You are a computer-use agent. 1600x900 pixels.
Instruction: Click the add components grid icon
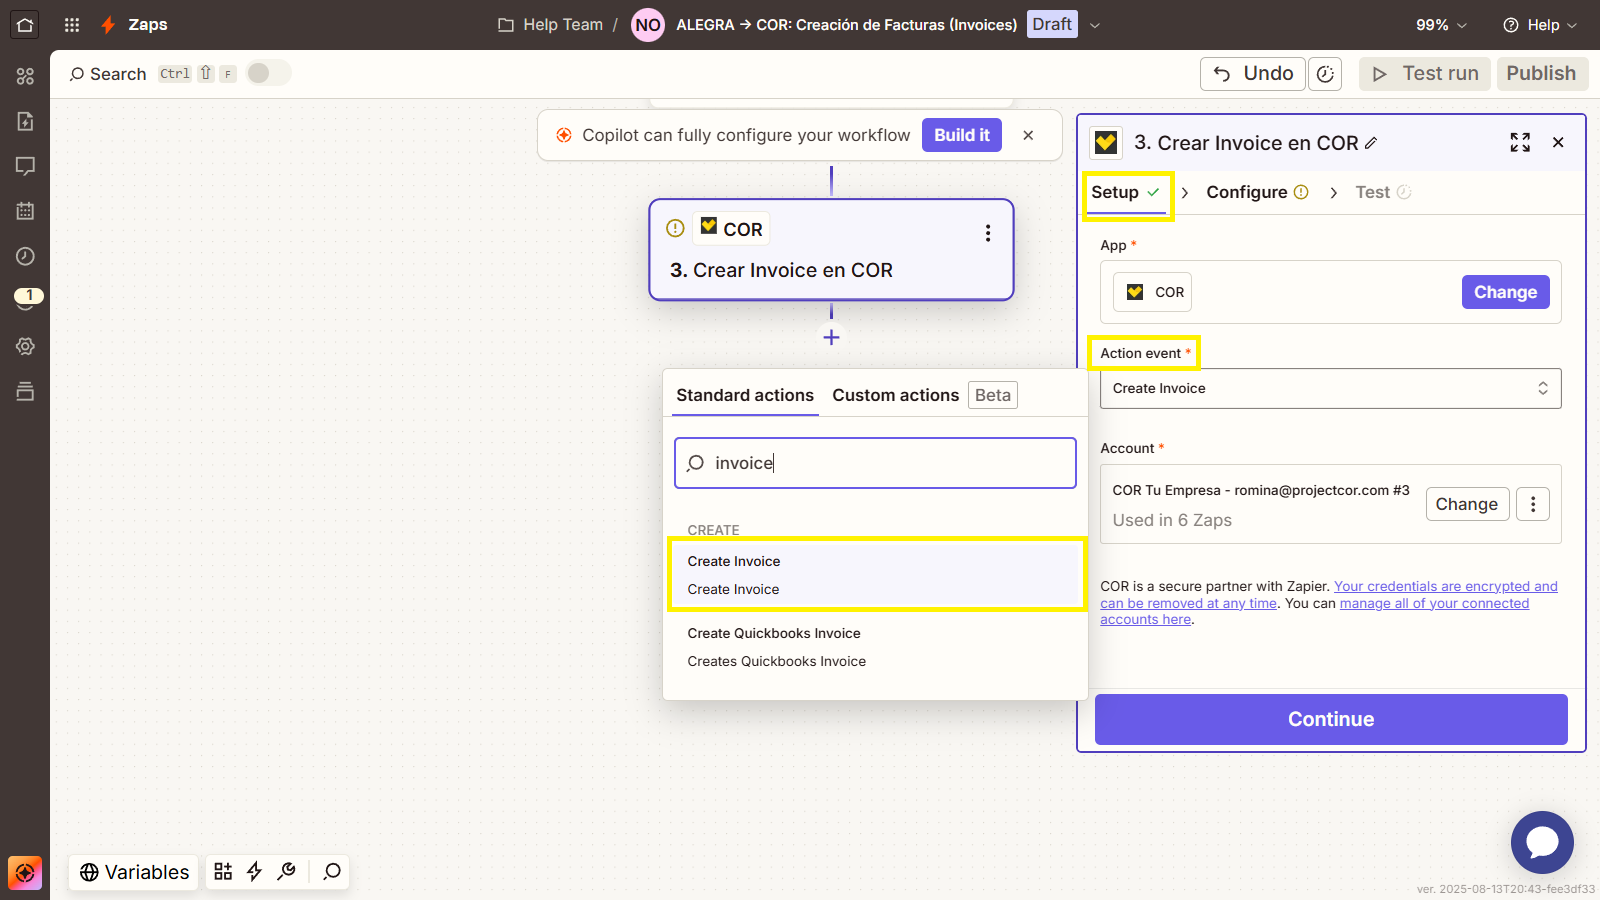click(x=223, y=872)
